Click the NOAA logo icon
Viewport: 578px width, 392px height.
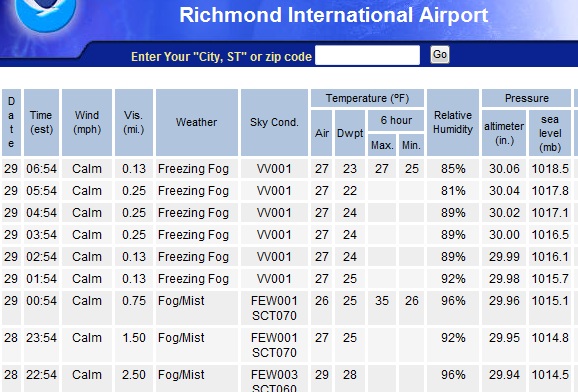[x=46, y=14]
